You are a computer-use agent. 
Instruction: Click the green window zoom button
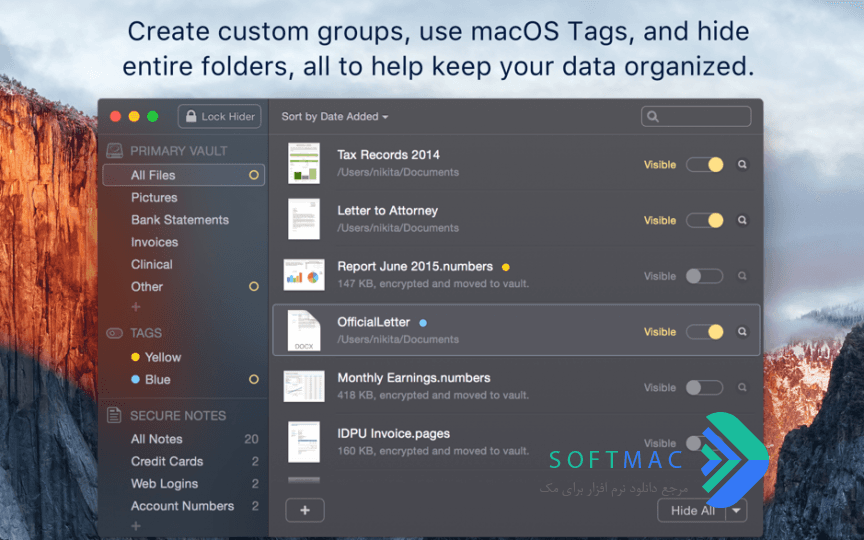(x=153, y=116)
